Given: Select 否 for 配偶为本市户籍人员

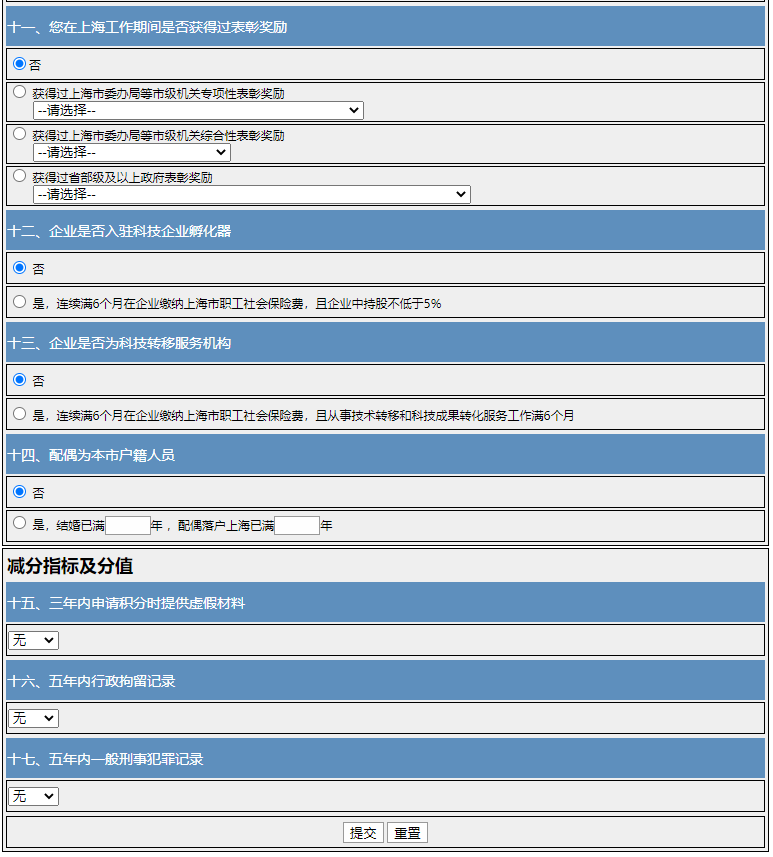Looking at the screenshot, I should pos(20,492).
